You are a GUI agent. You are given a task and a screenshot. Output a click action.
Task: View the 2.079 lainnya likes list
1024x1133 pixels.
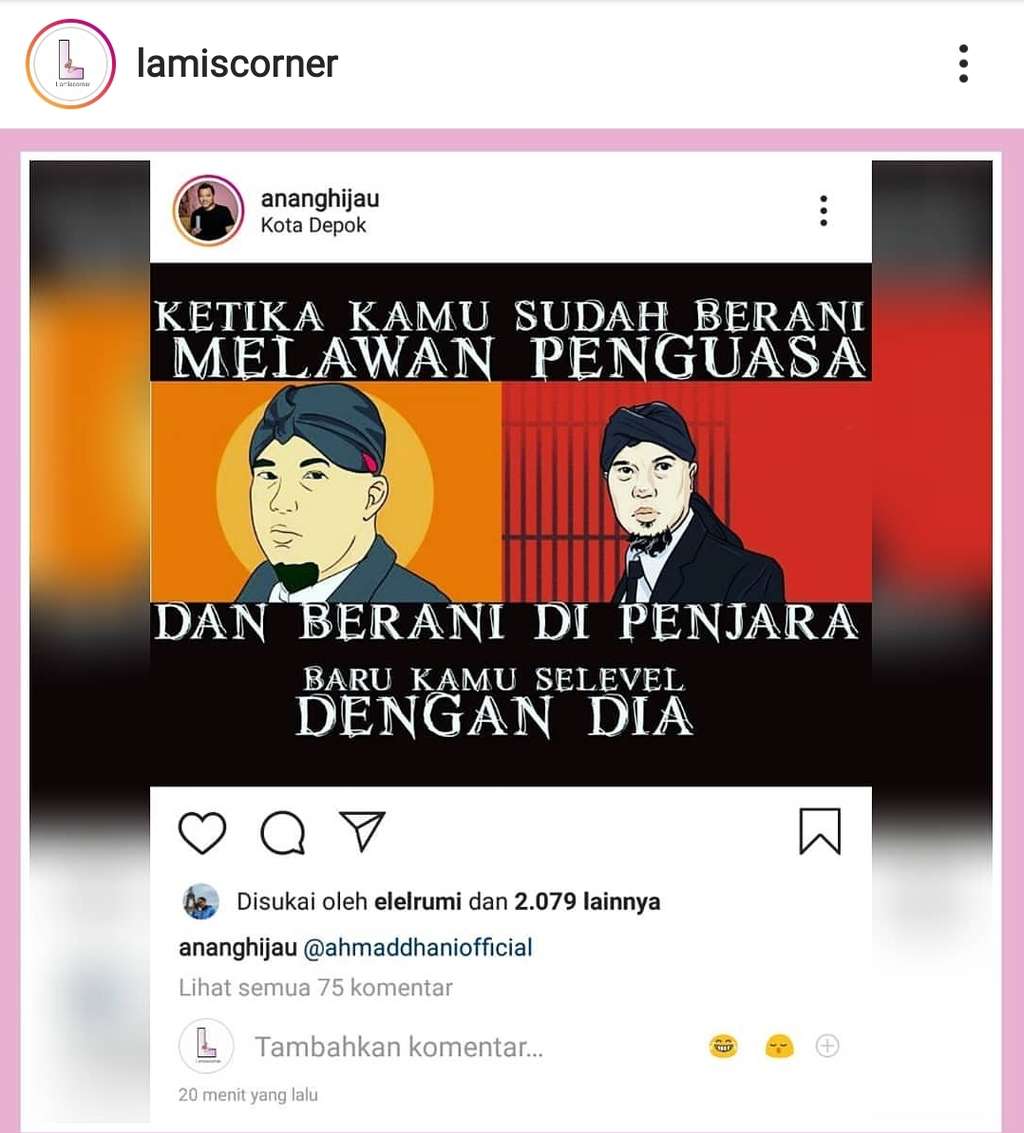(587, 902)
